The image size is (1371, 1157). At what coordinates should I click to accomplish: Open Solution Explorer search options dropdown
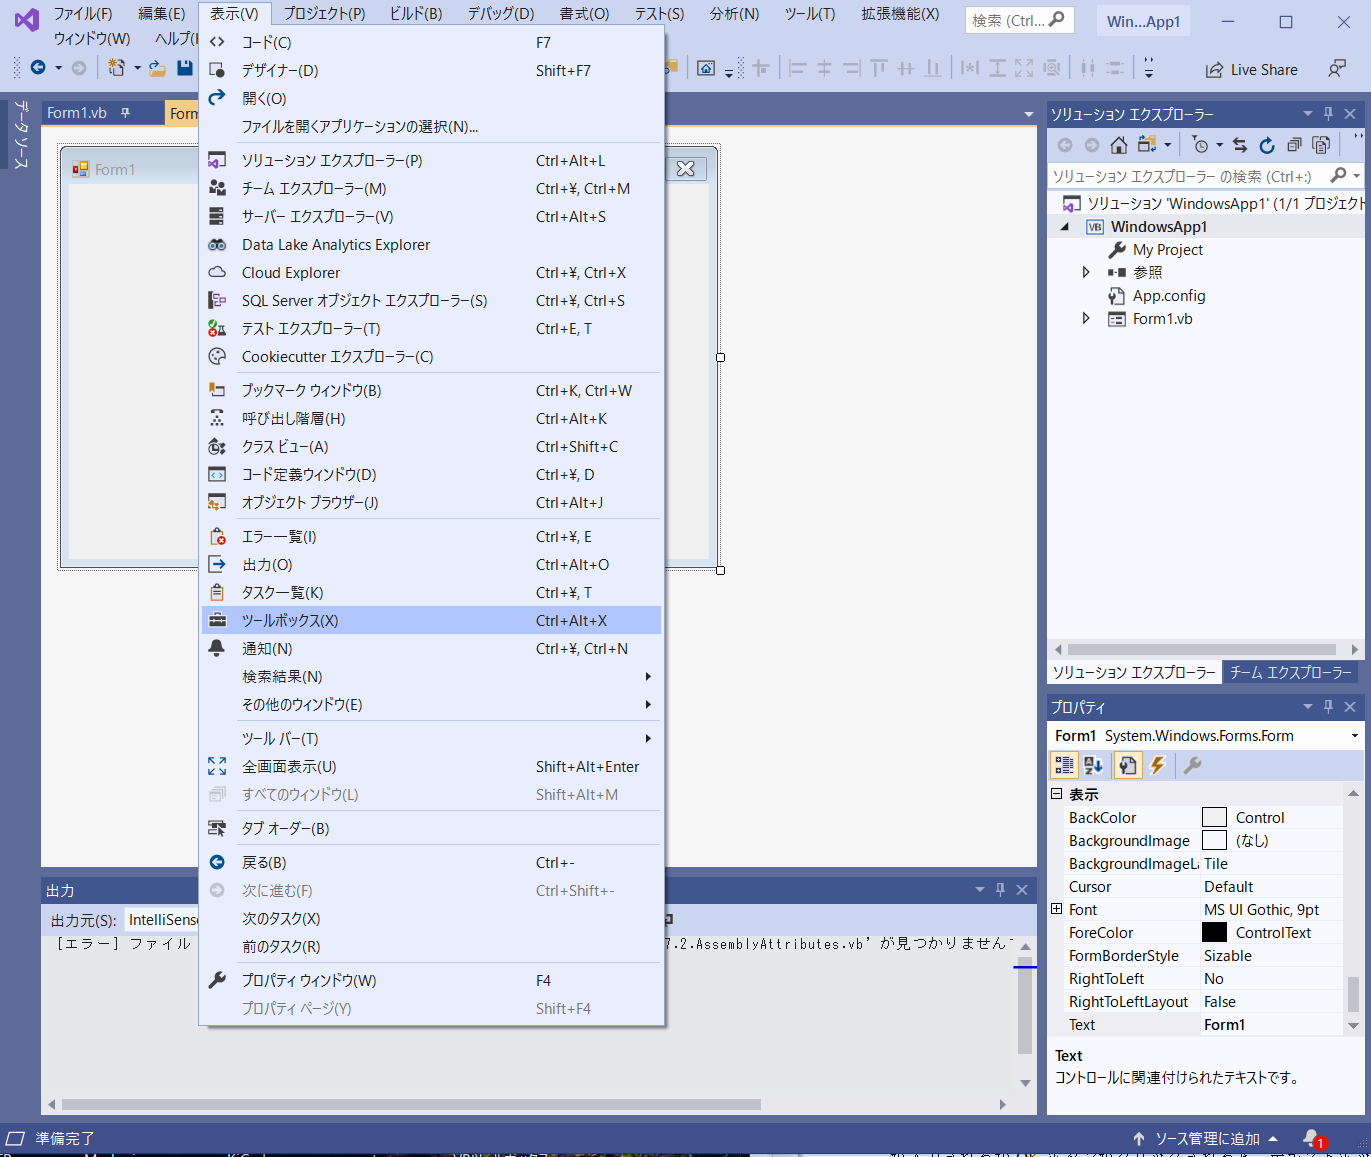pyautogui.click(x=1357, y=176)
